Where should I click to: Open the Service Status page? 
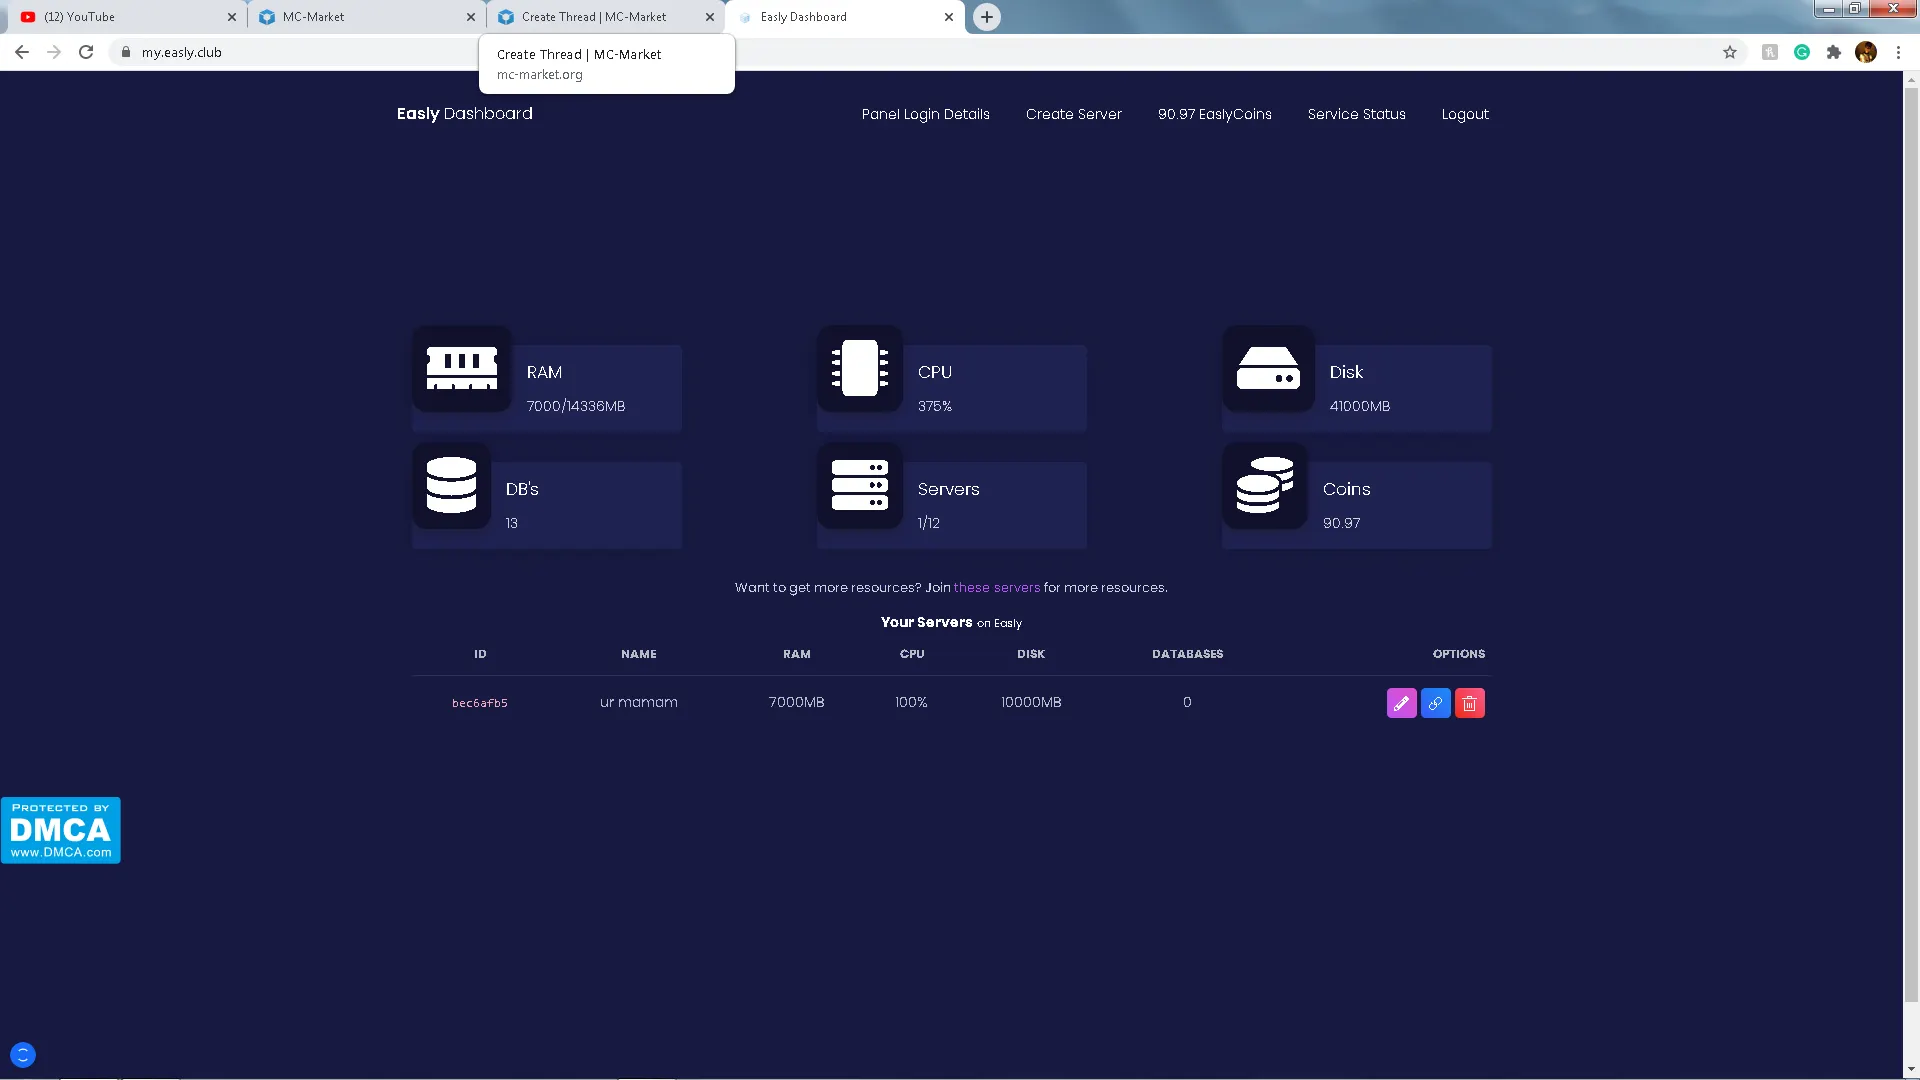tap(1356, 114)
